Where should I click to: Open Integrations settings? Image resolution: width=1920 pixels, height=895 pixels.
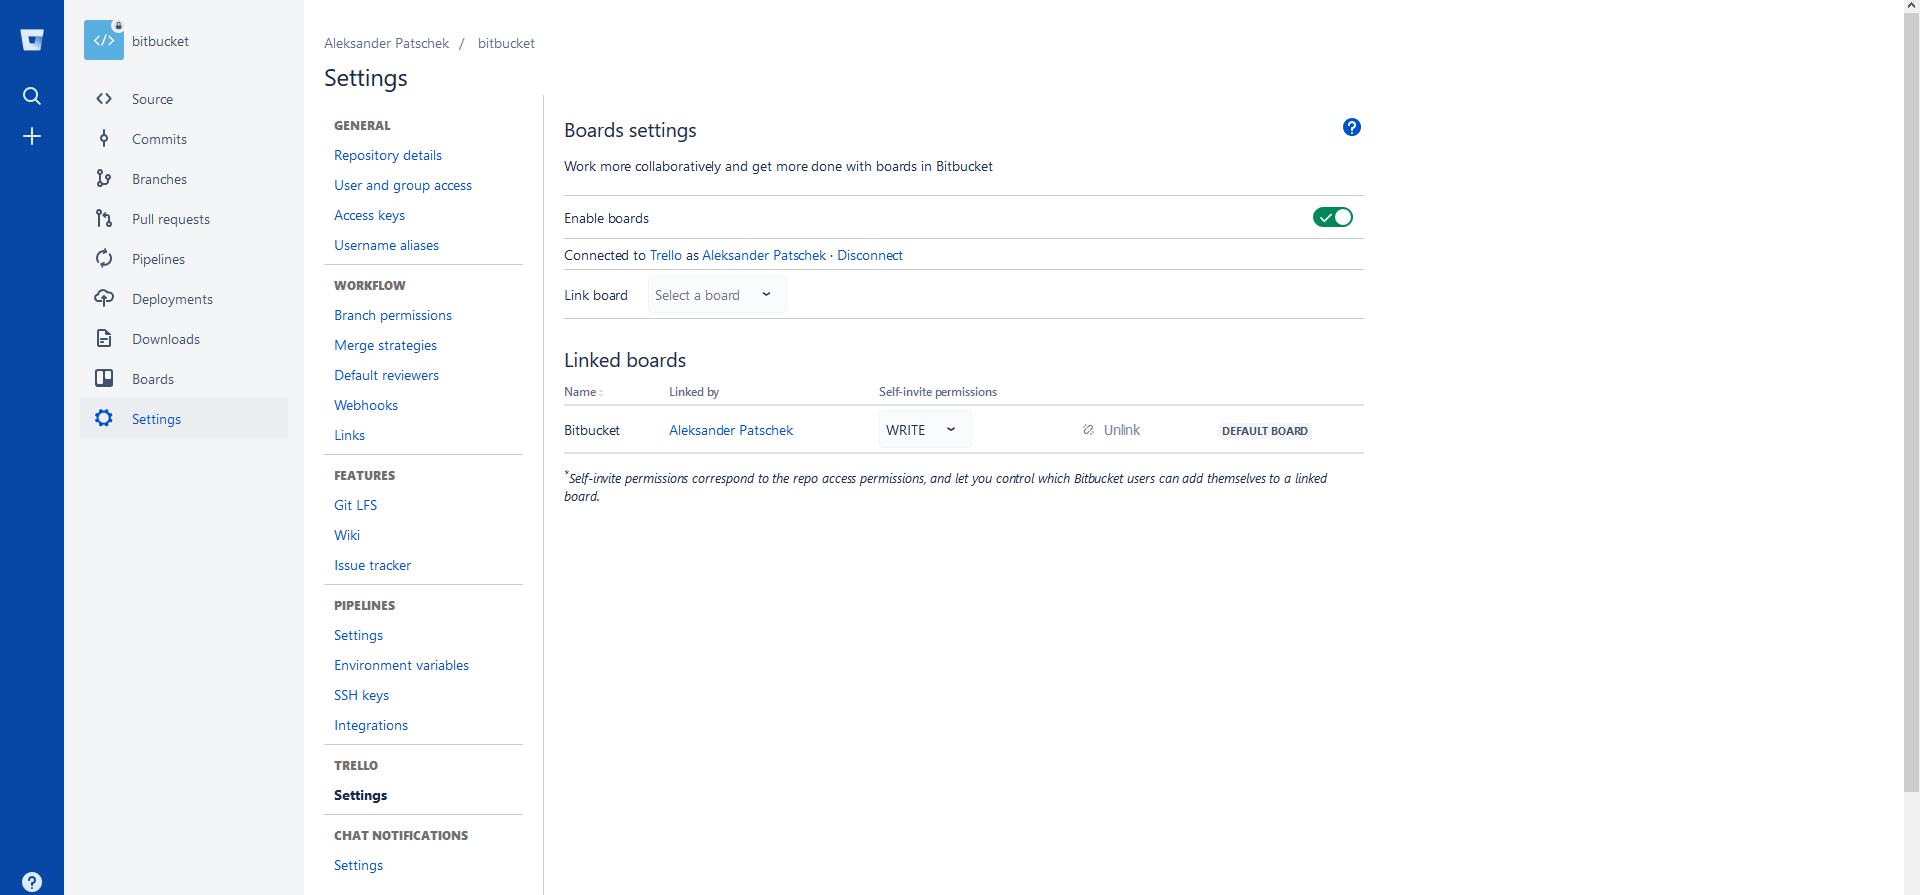[371, 725]
